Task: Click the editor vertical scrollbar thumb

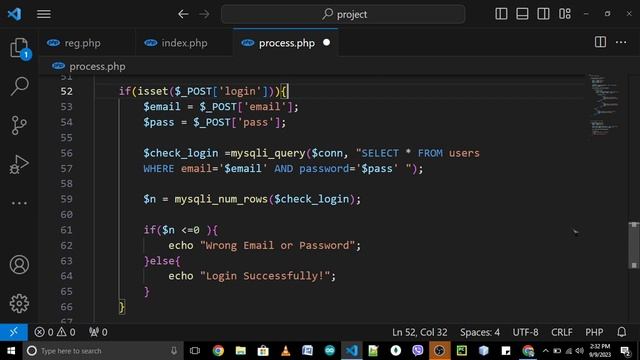Action: pos(633,245)
